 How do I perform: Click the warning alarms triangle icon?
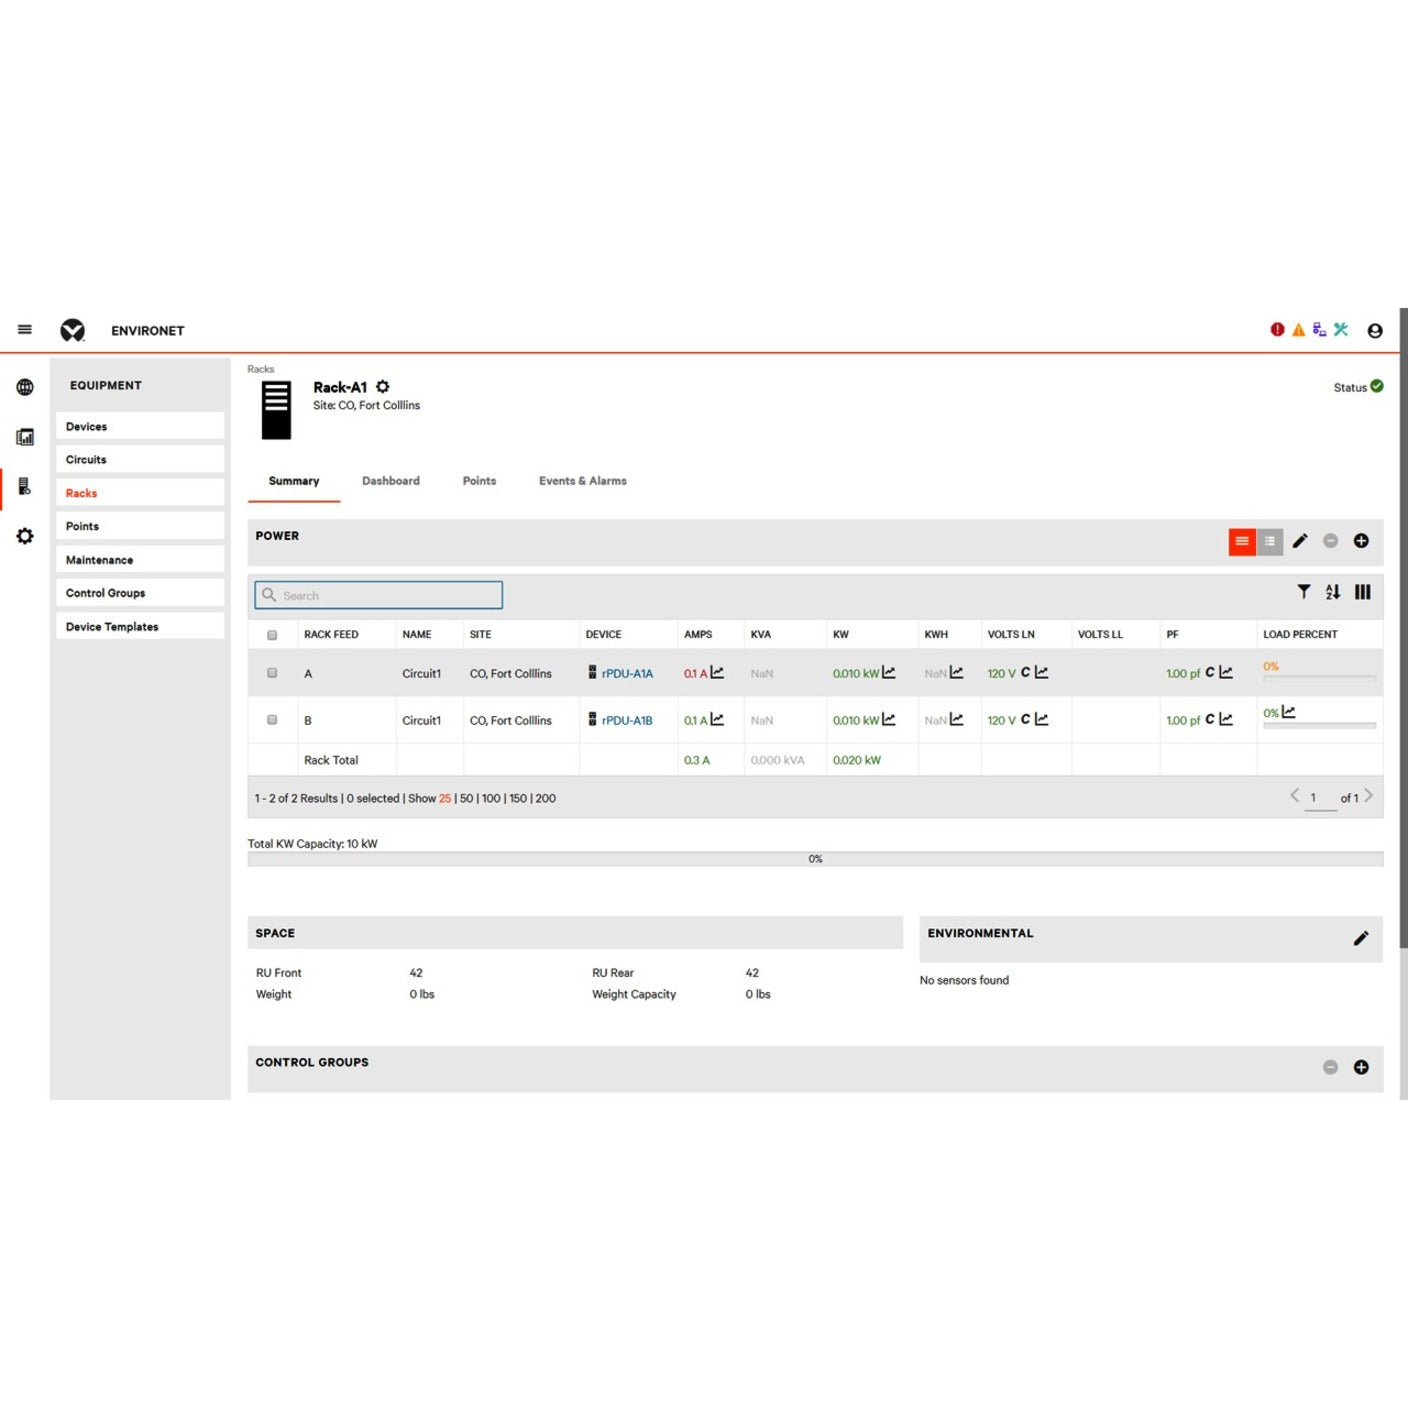[x=1297, y=329]
